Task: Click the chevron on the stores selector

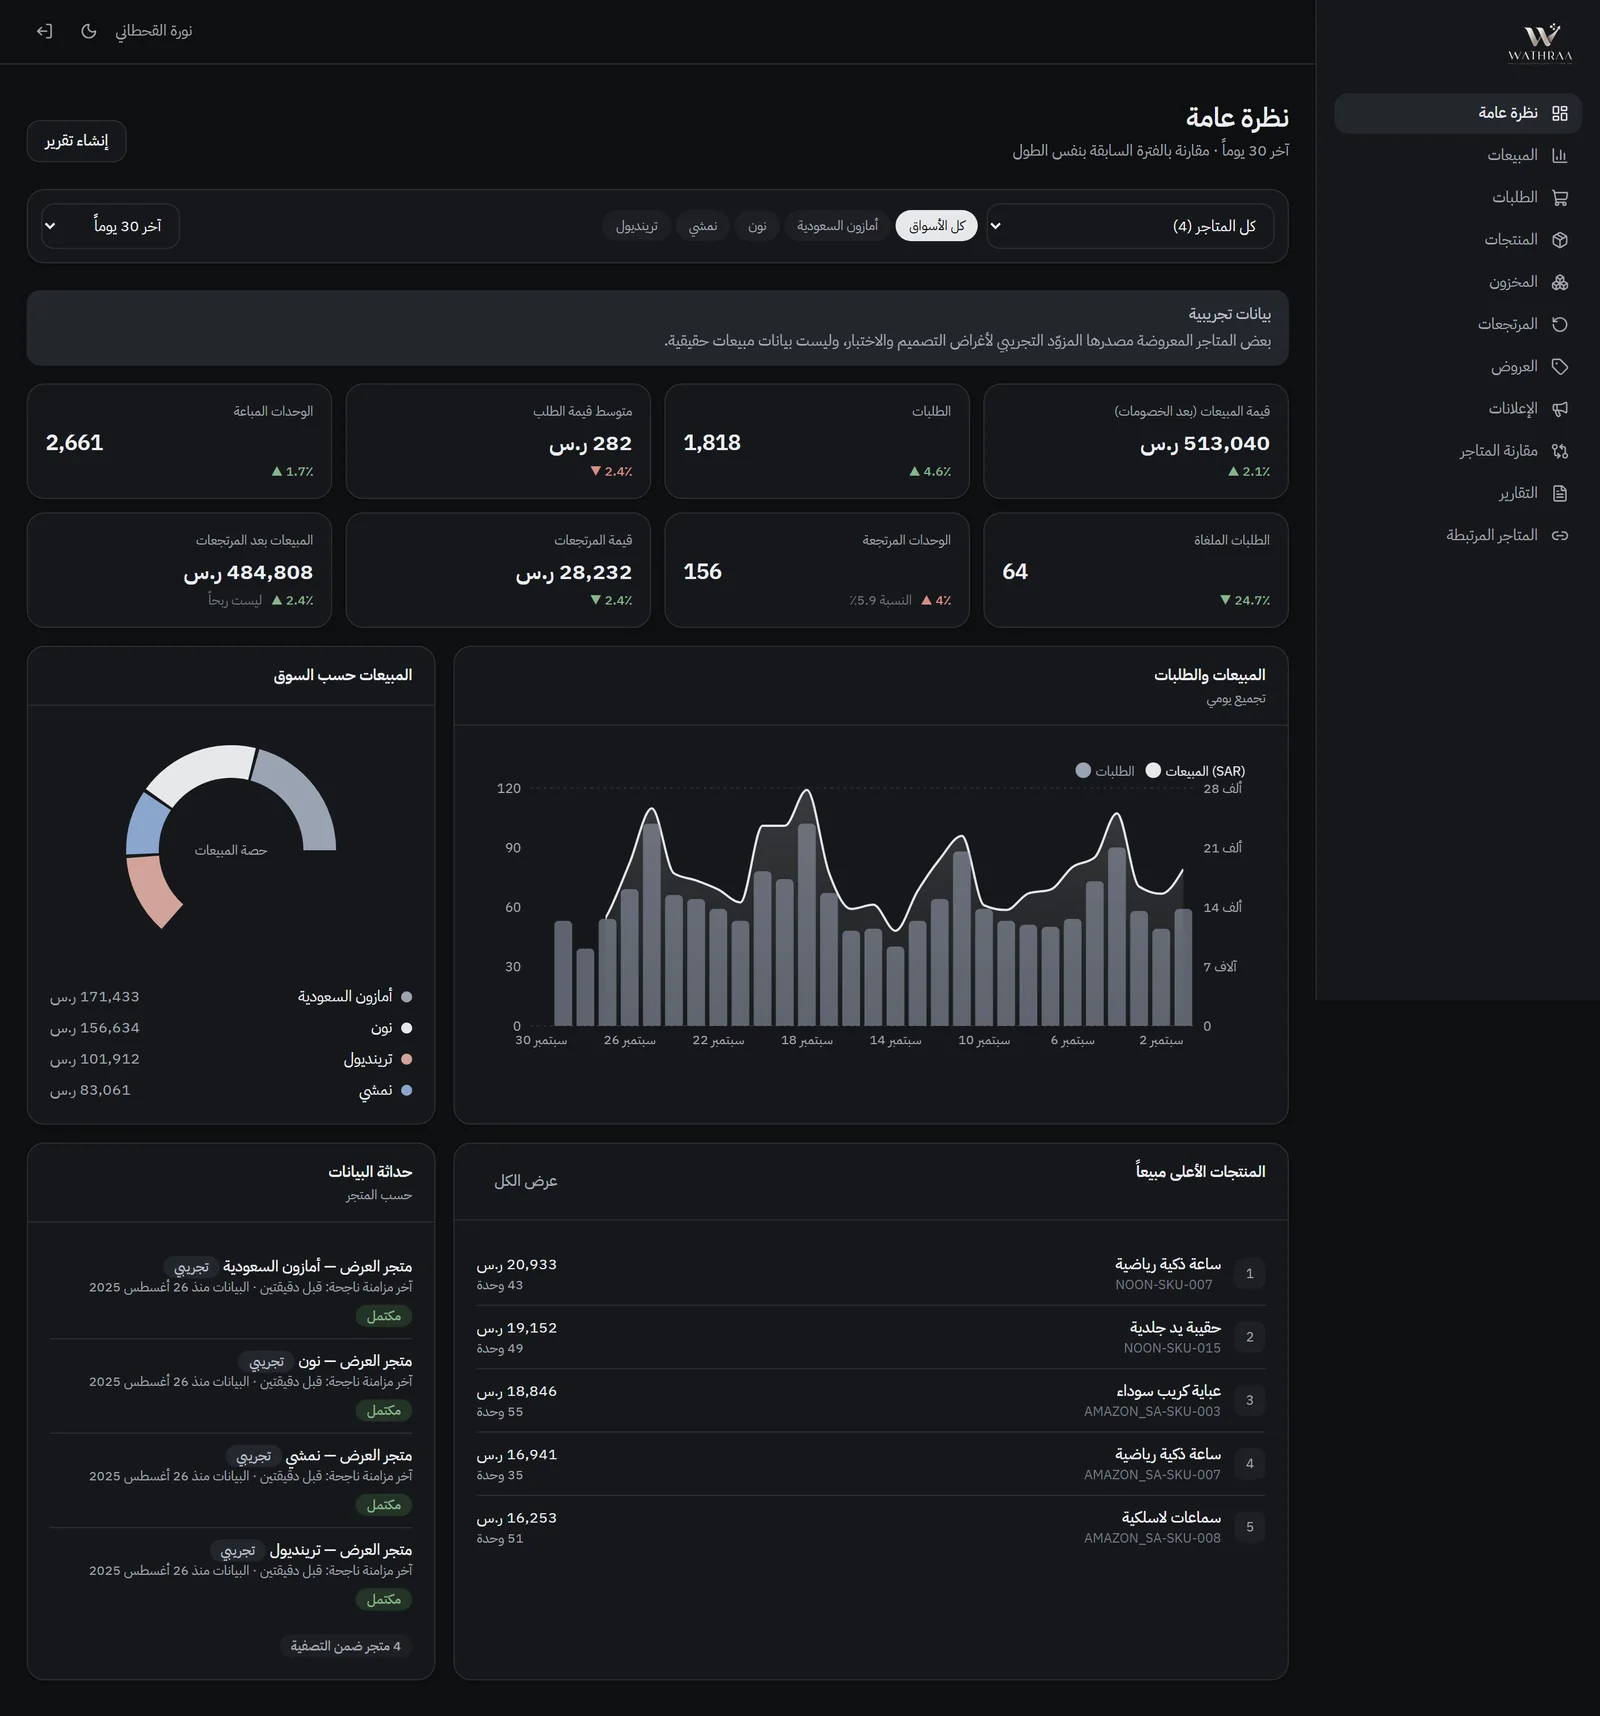Action: (x=996, y=226)
